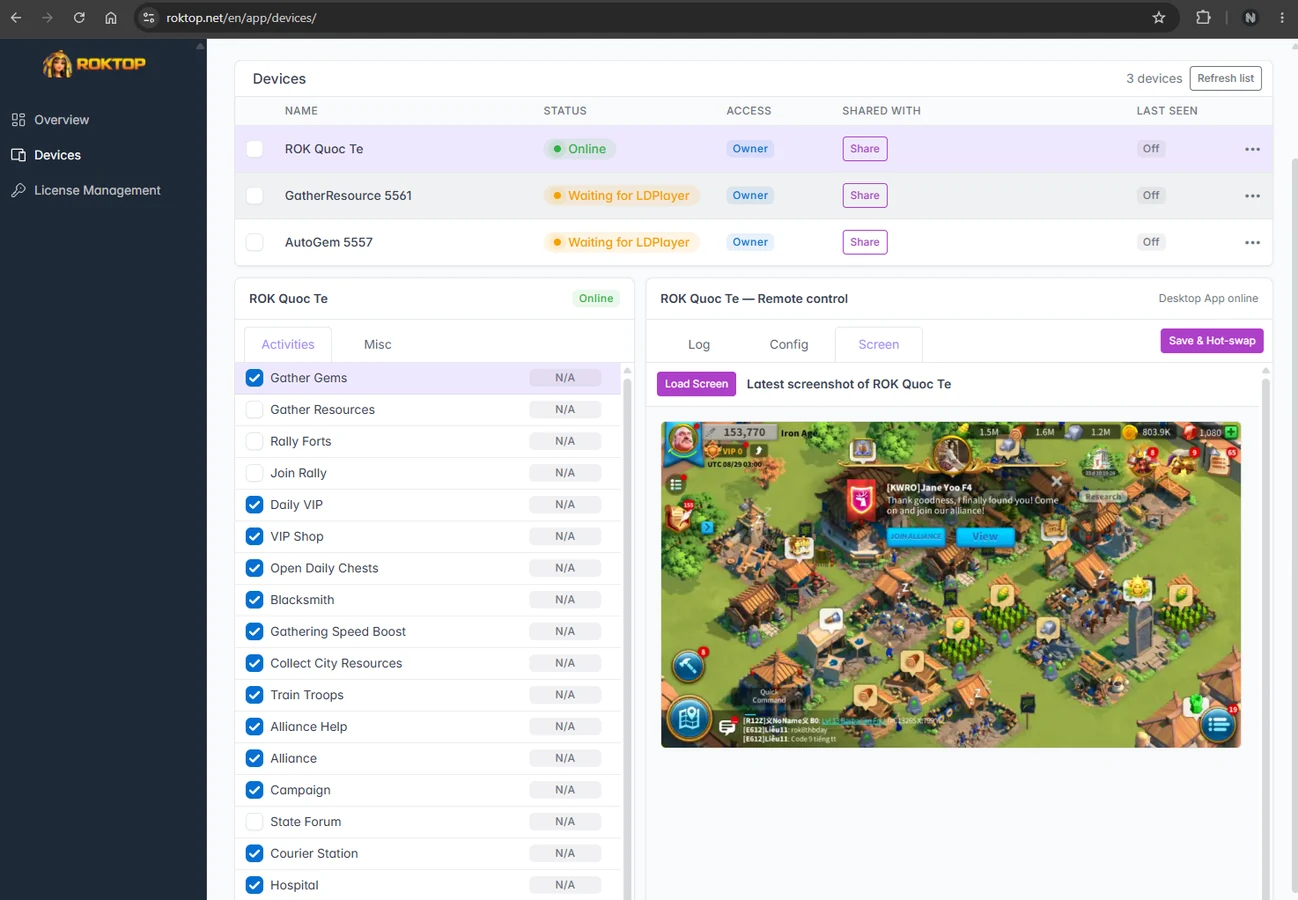Uncheck Alliance Help activity

[x=254, y=726]
